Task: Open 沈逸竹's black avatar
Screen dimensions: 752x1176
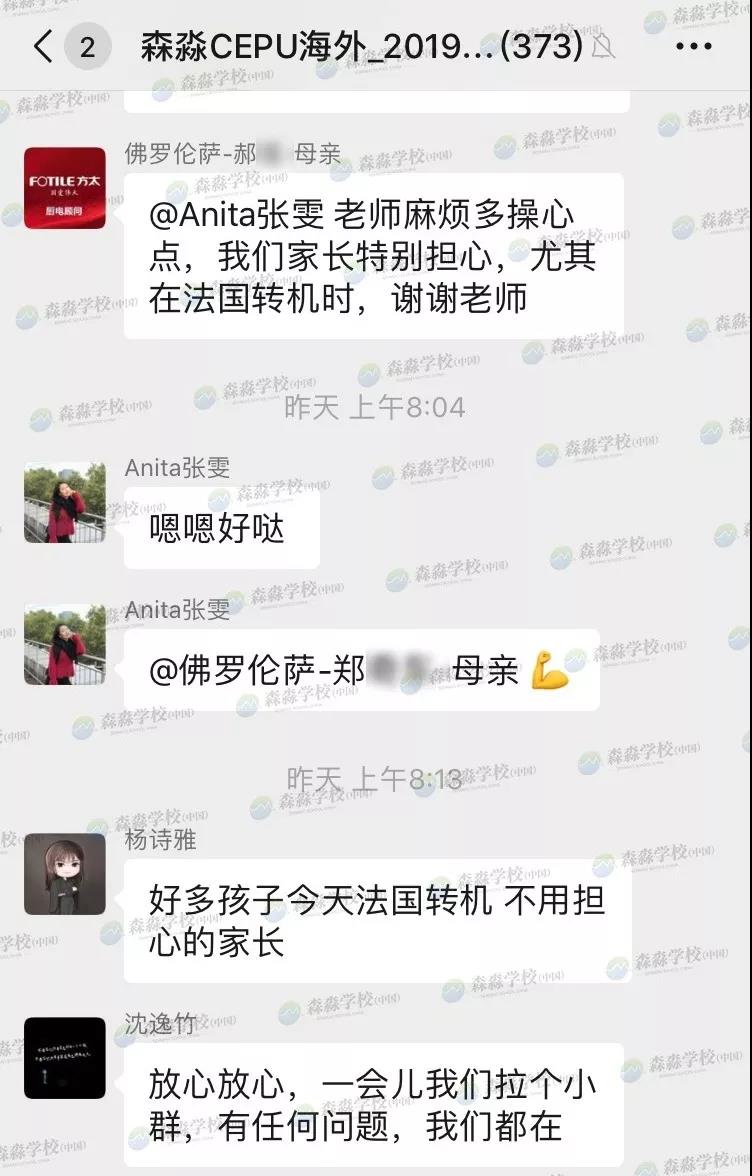Action: coord(64,1058)
